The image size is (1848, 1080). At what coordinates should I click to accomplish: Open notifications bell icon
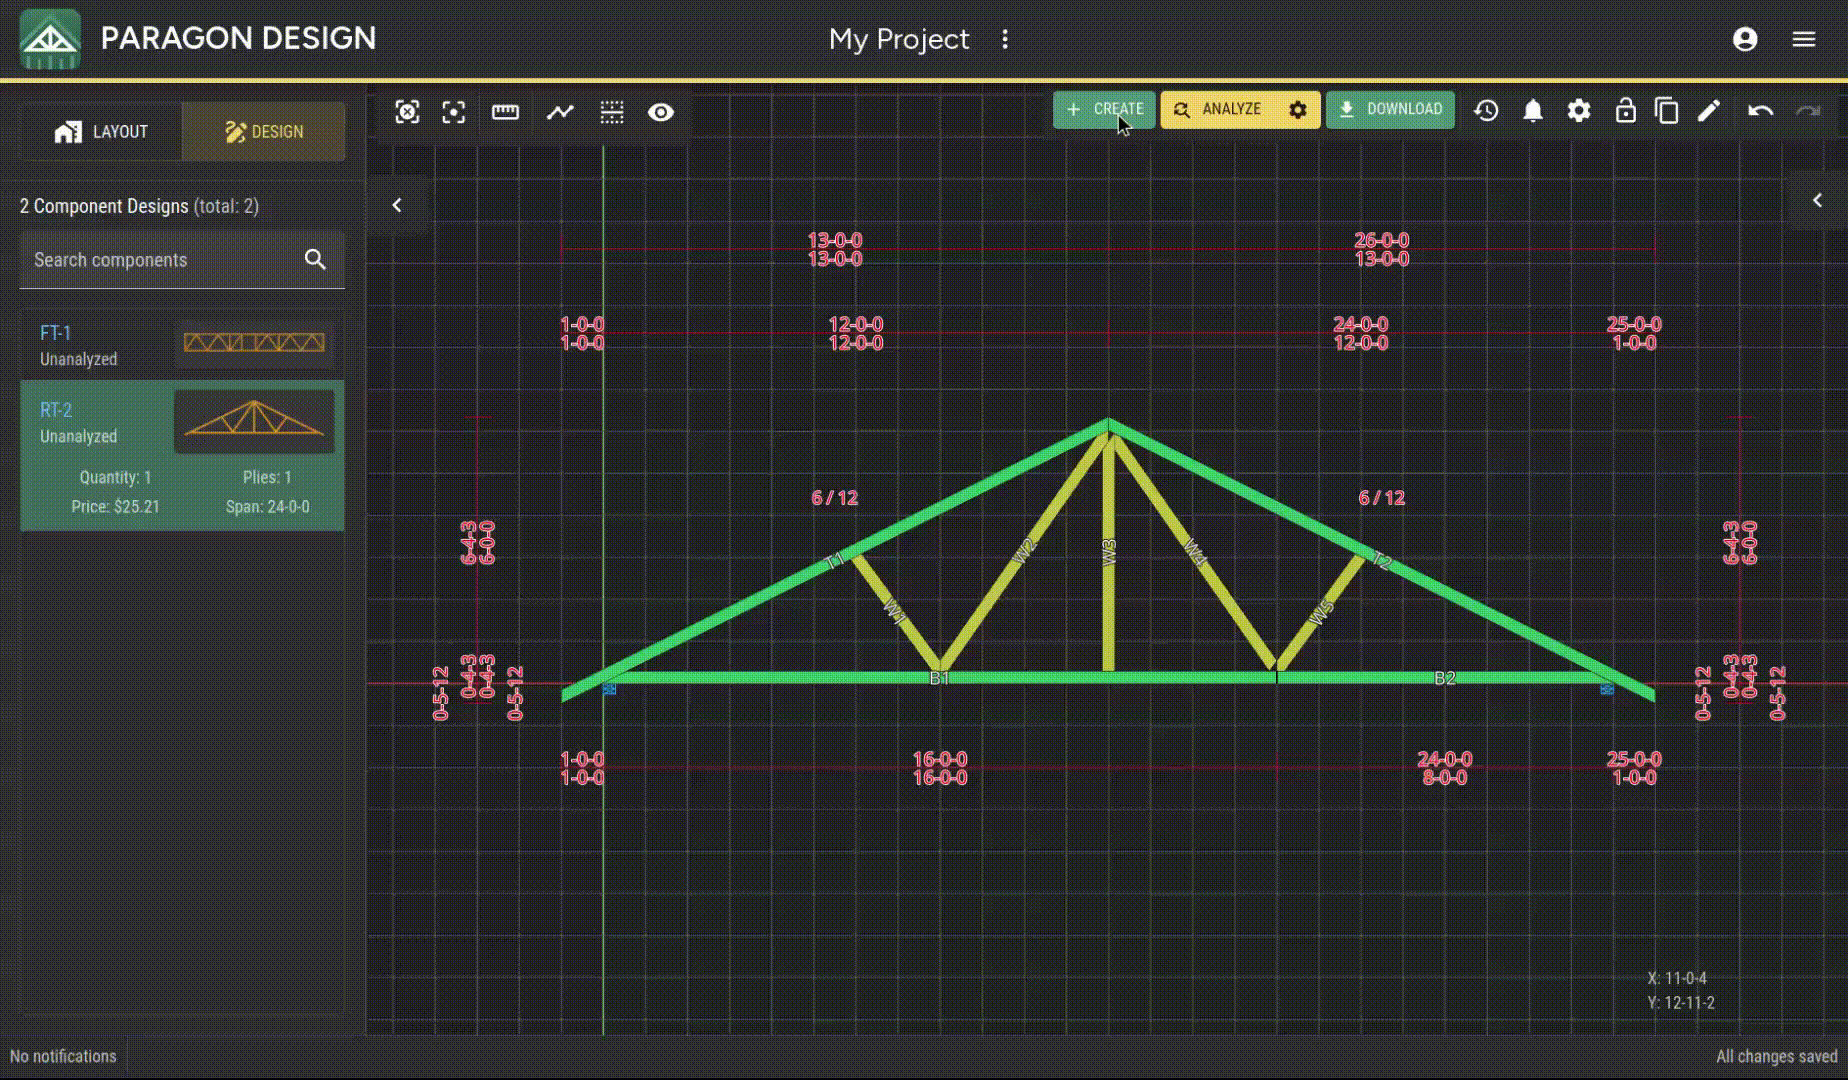pyautogui.click(x=1532, y=110)
